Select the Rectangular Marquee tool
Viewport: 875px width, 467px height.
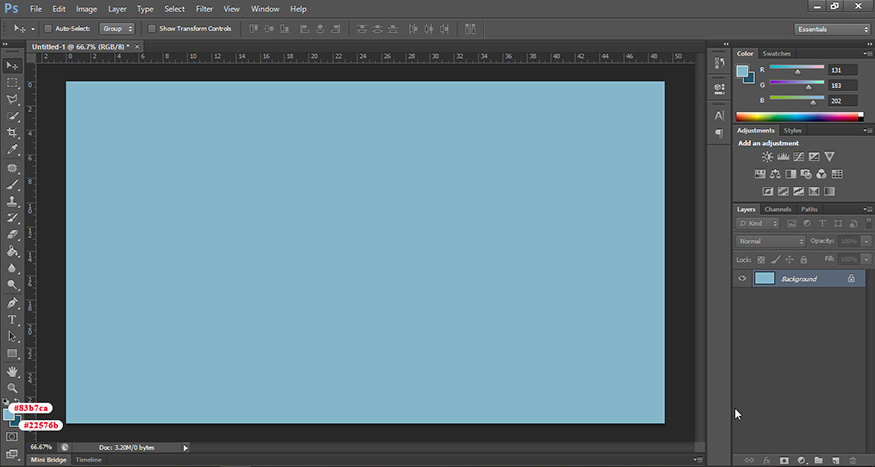pyautogui.click(x=12, y=83)
